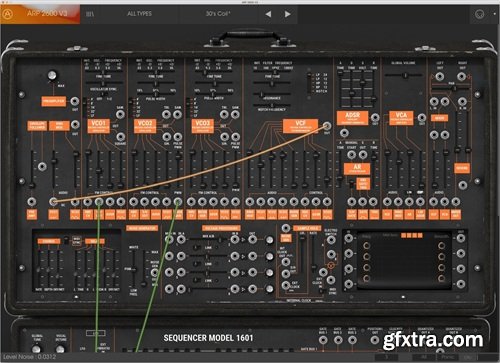The image size is (500, 363).
Task: Click the ADSR OUT jack
Action: [375, 117]
